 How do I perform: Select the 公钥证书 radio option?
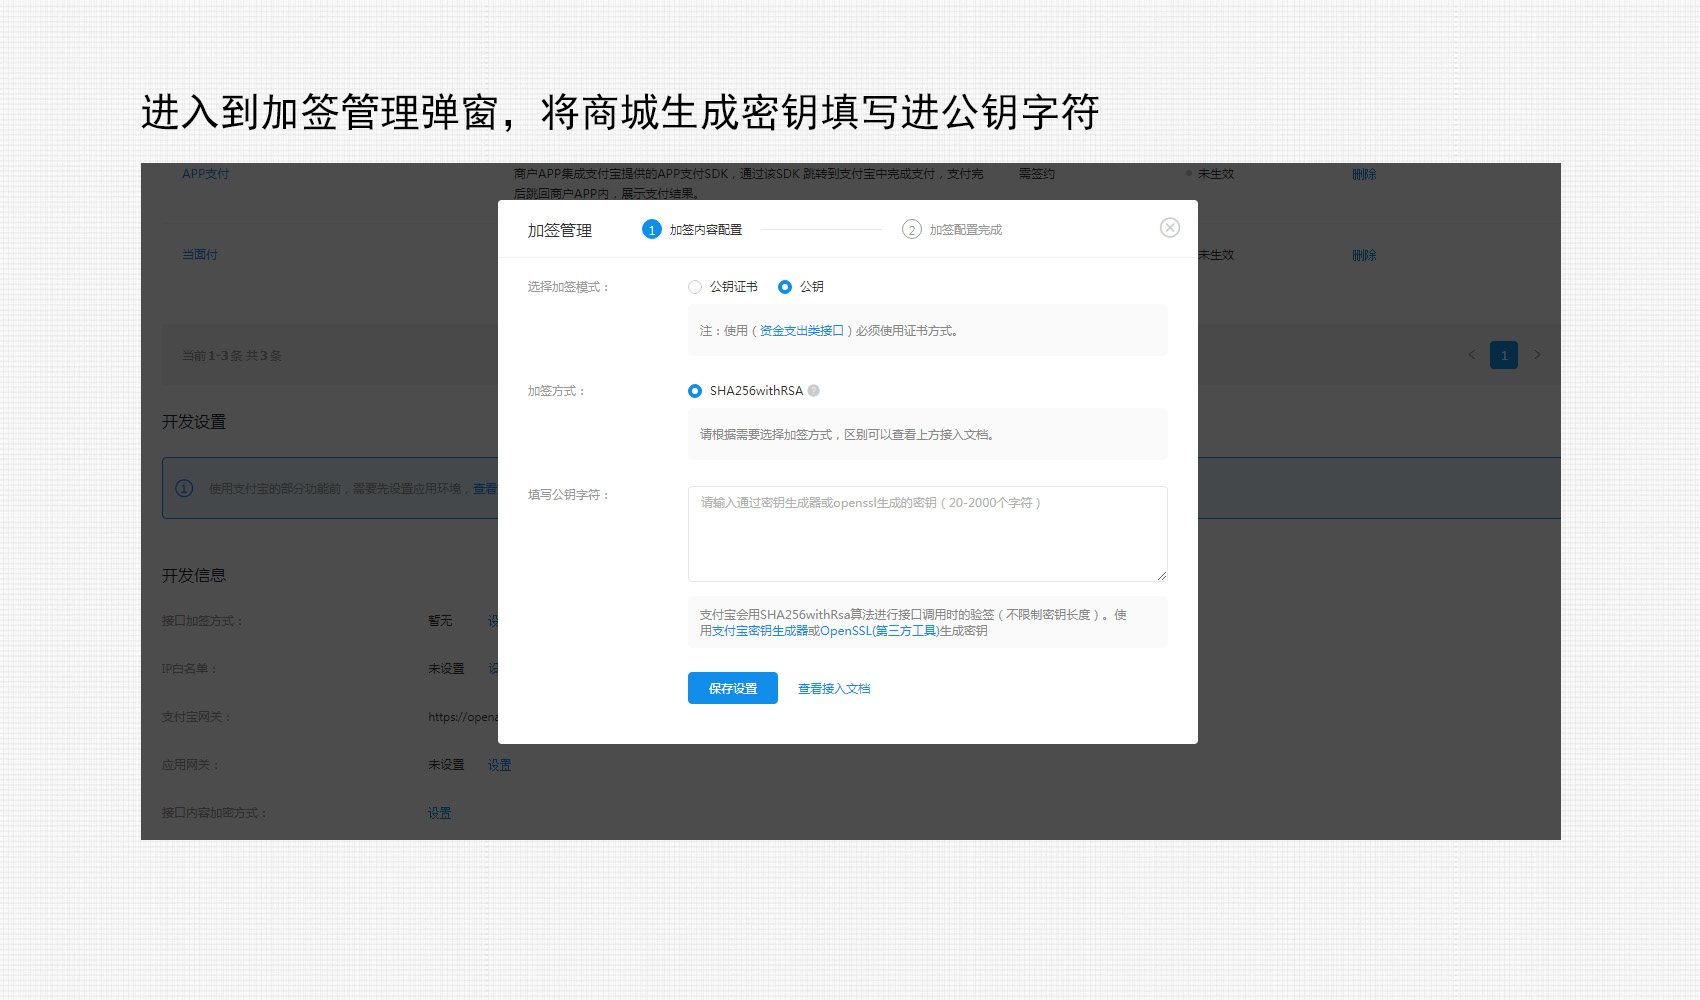[x=695, y=287]
